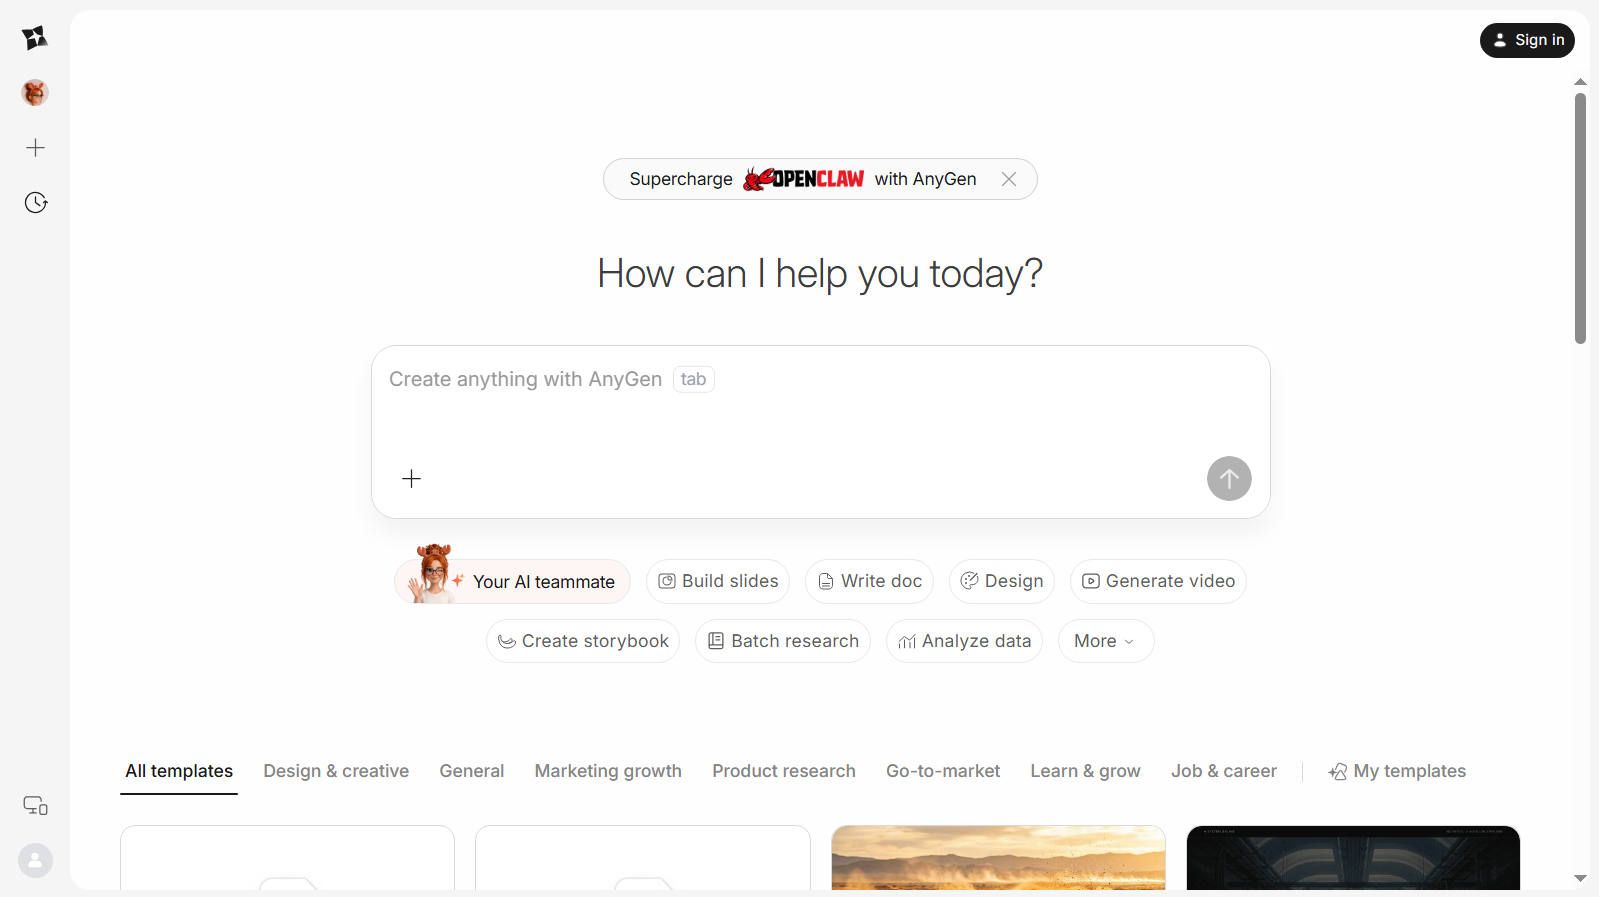Choose the Write doc option
The width and height of the screenshot is (1599, 897).
(869, 581)
